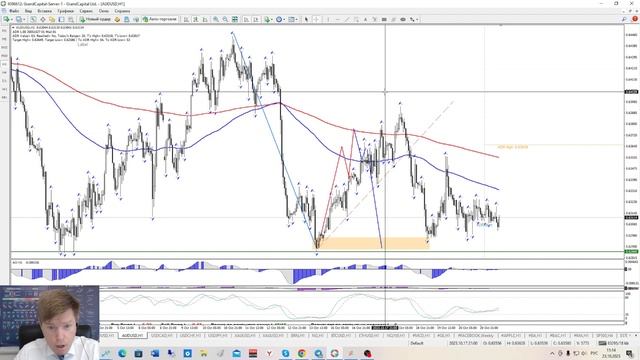Enable standard arrow cursor mode

click(306, 19)
